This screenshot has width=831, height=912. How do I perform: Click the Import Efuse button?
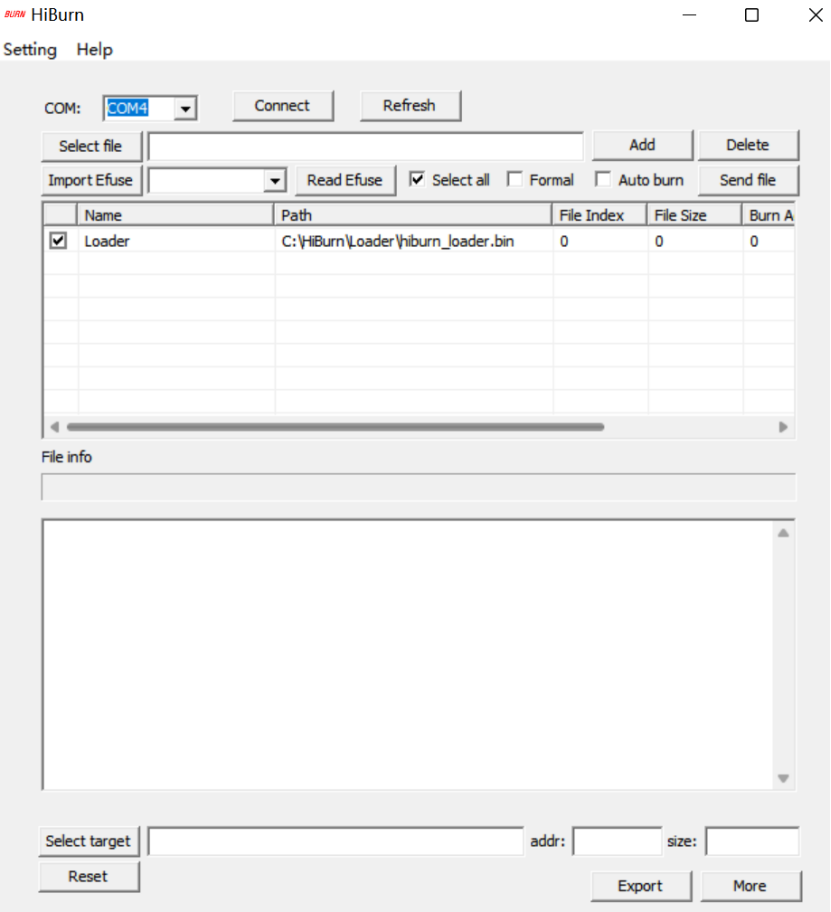coord(91,180)
